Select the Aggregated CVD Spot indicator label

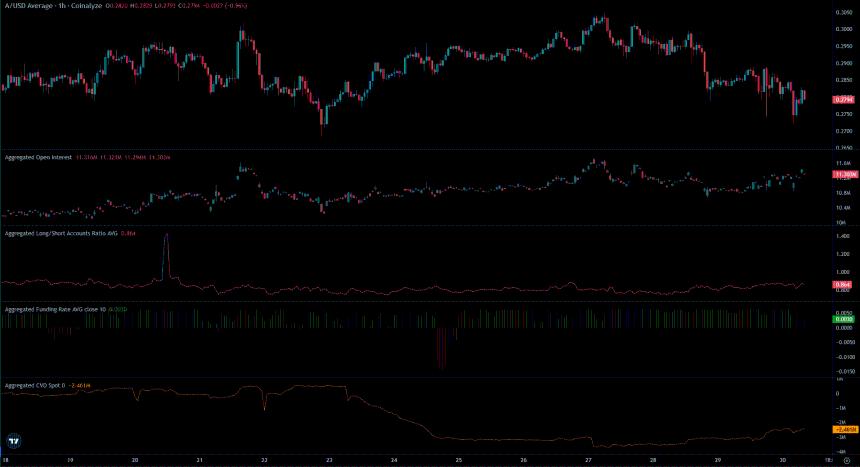pos(35,386)
